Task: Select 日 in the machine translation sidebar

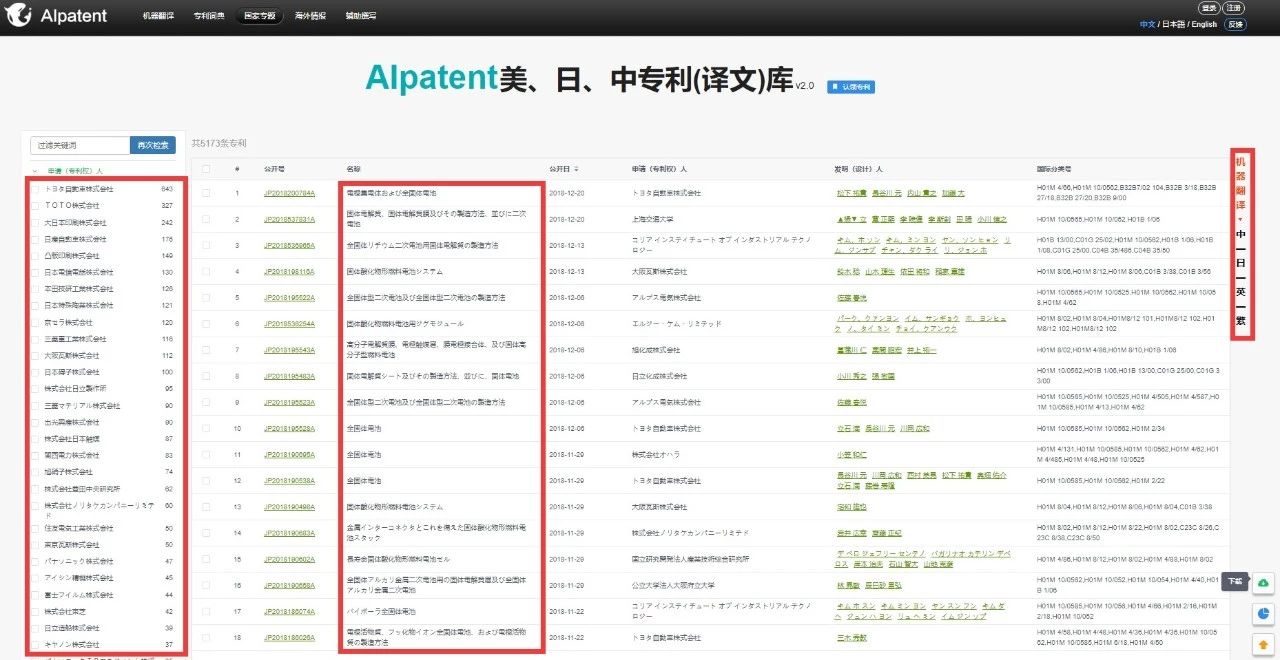Action: (1241, 263)
